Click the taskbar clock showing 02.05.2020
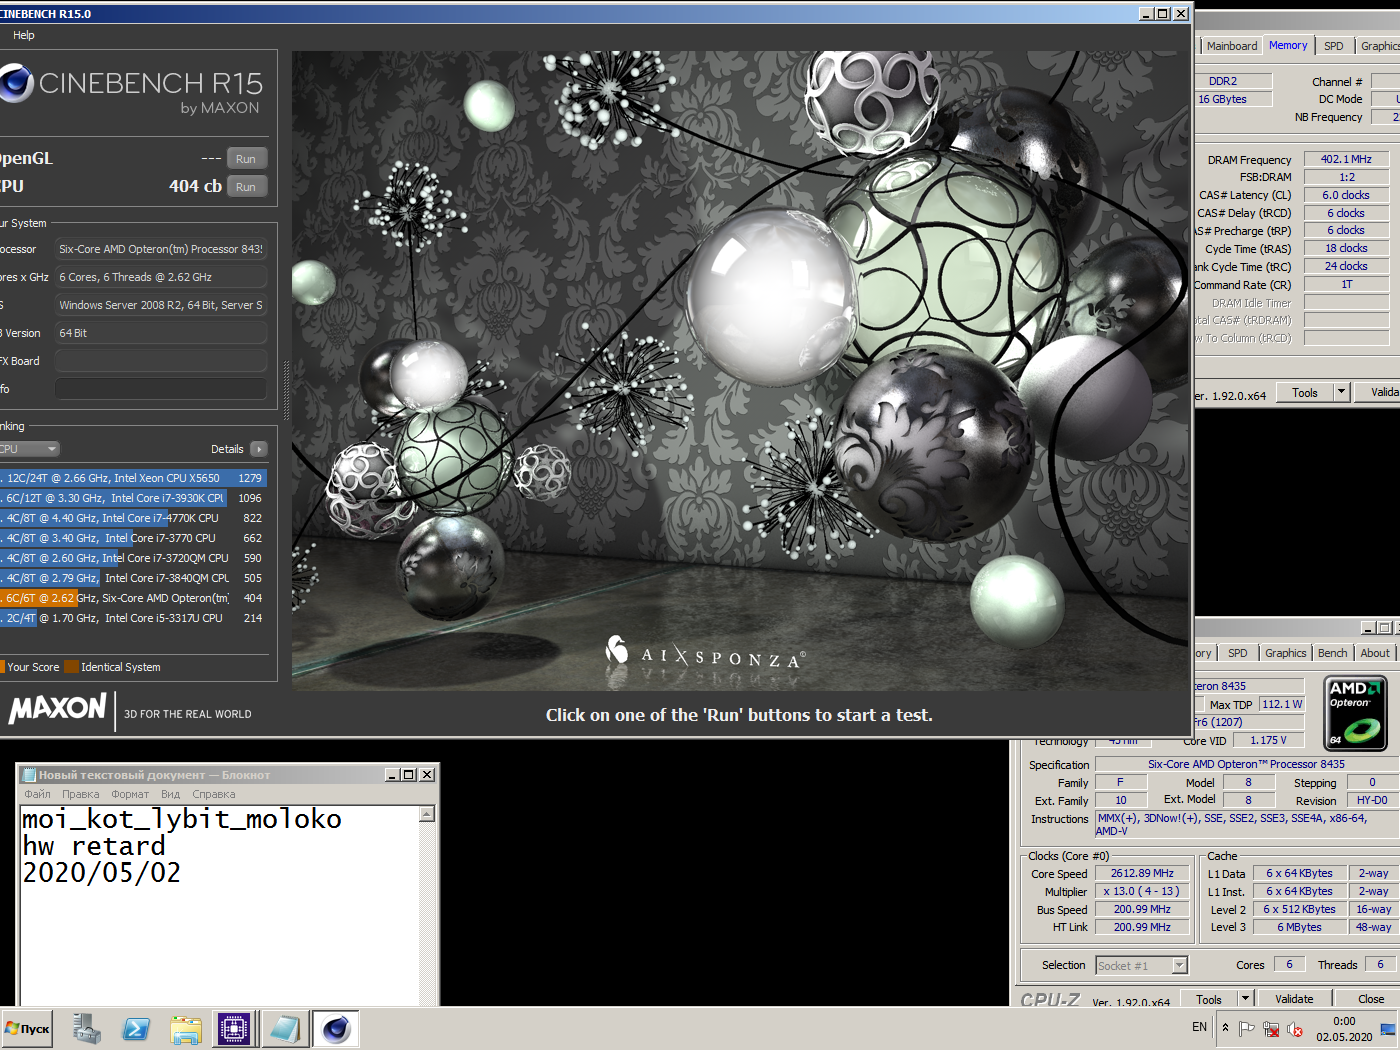 1344,1029
